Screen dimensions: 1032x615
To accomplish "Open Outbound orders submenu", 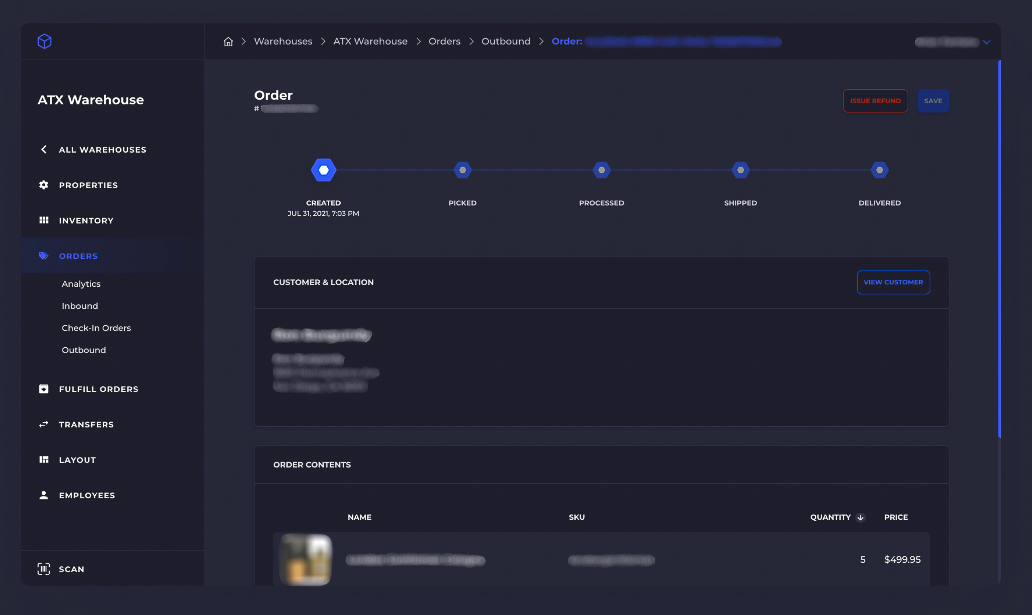I will pos(84,350).
